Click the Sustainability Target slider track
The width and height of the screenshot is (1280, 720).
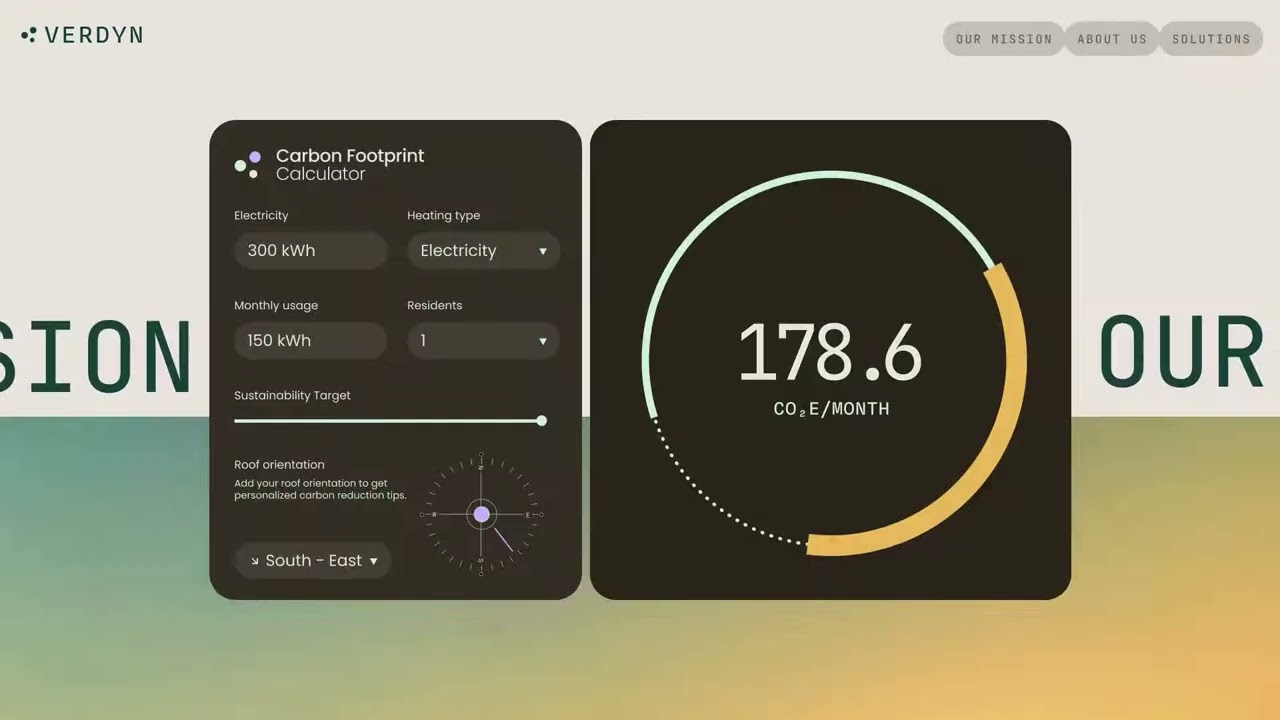(x=390, y=421)
